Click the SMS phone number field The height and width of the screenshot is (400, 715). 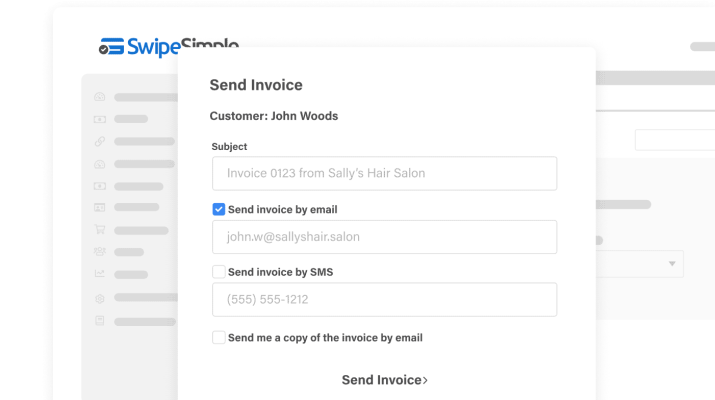pyautogui.click(x=384, y=300)
